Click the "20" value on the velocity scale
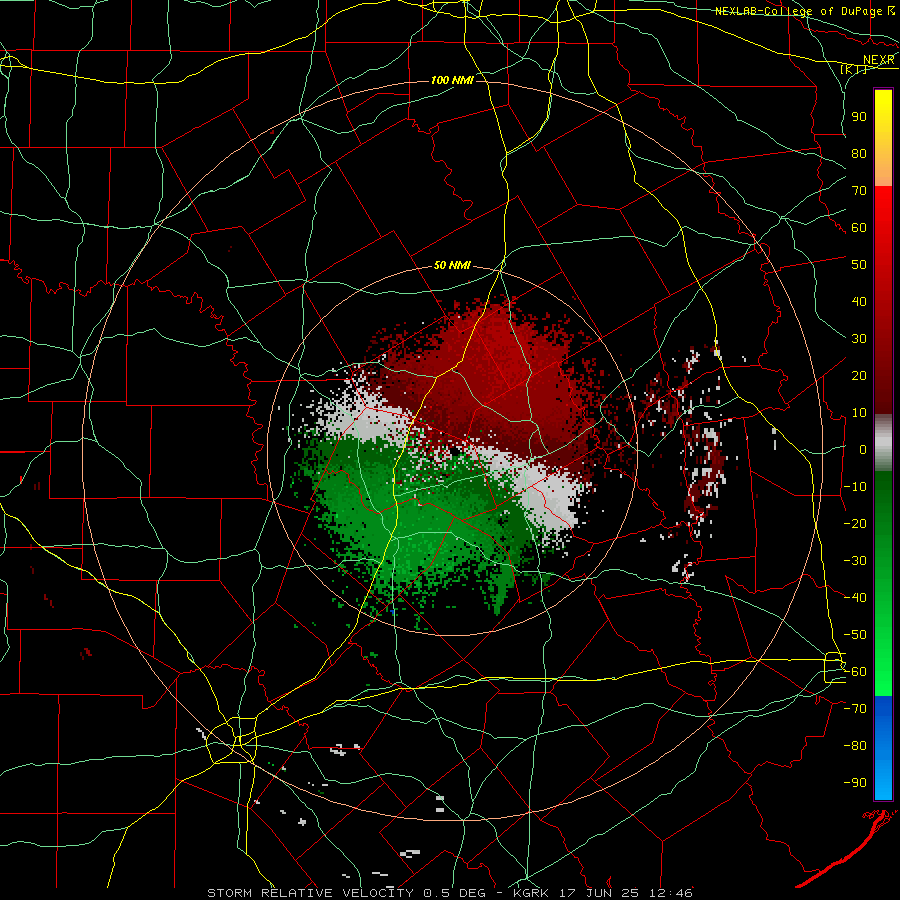Viewport: 900px width, 900px height. coord(859,376)
